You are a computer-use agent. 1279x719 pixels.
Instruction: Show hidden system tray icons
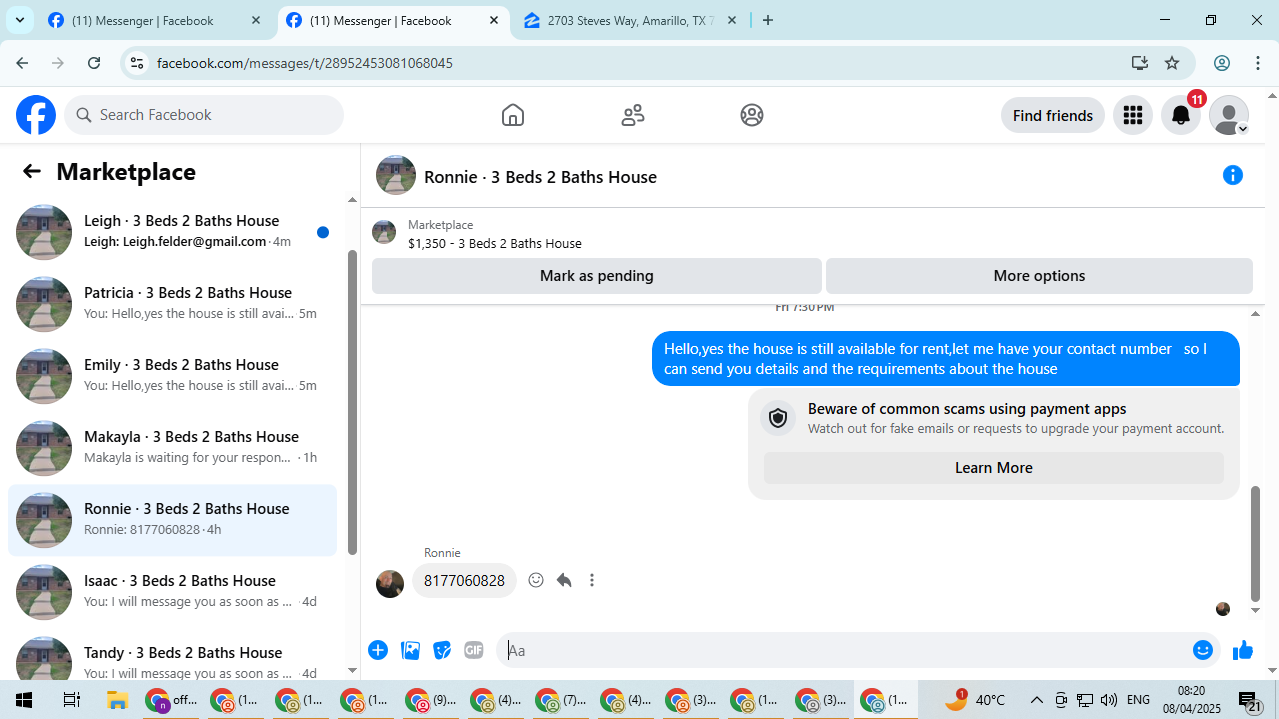[x=1036, y=700]
